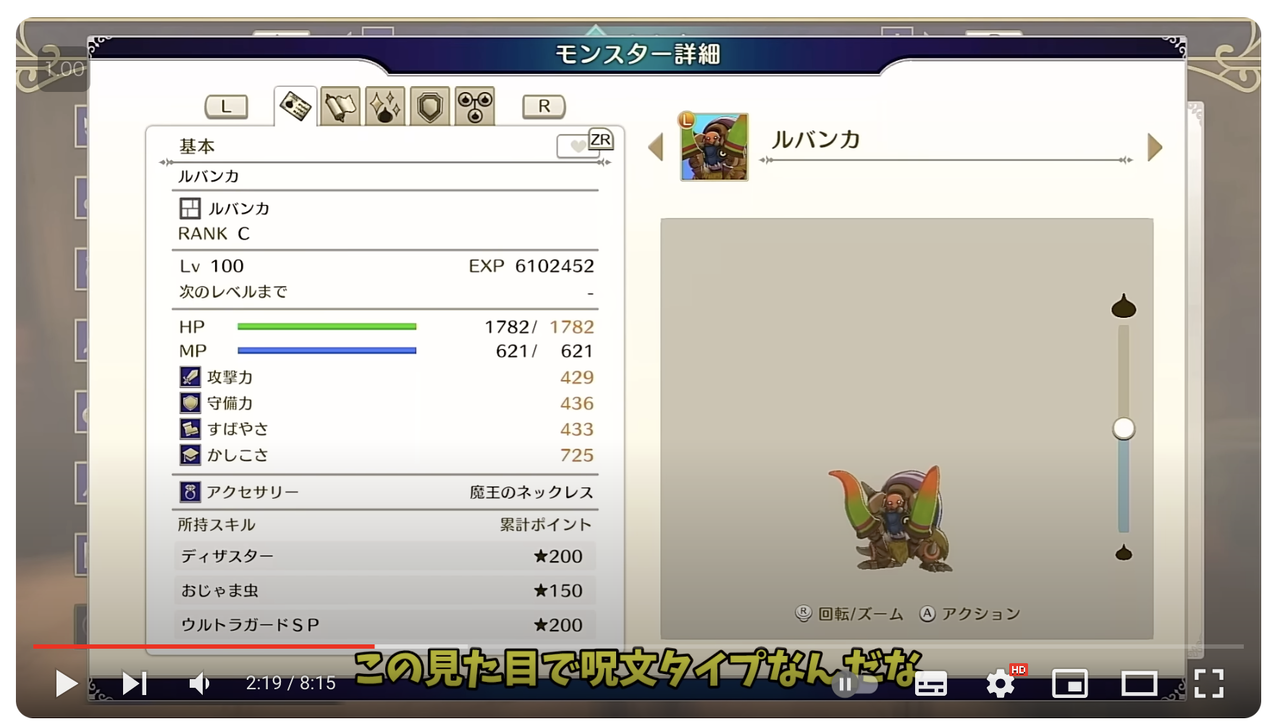
Task: Click the すばやさ boot icon
Action: coord(190,429)
